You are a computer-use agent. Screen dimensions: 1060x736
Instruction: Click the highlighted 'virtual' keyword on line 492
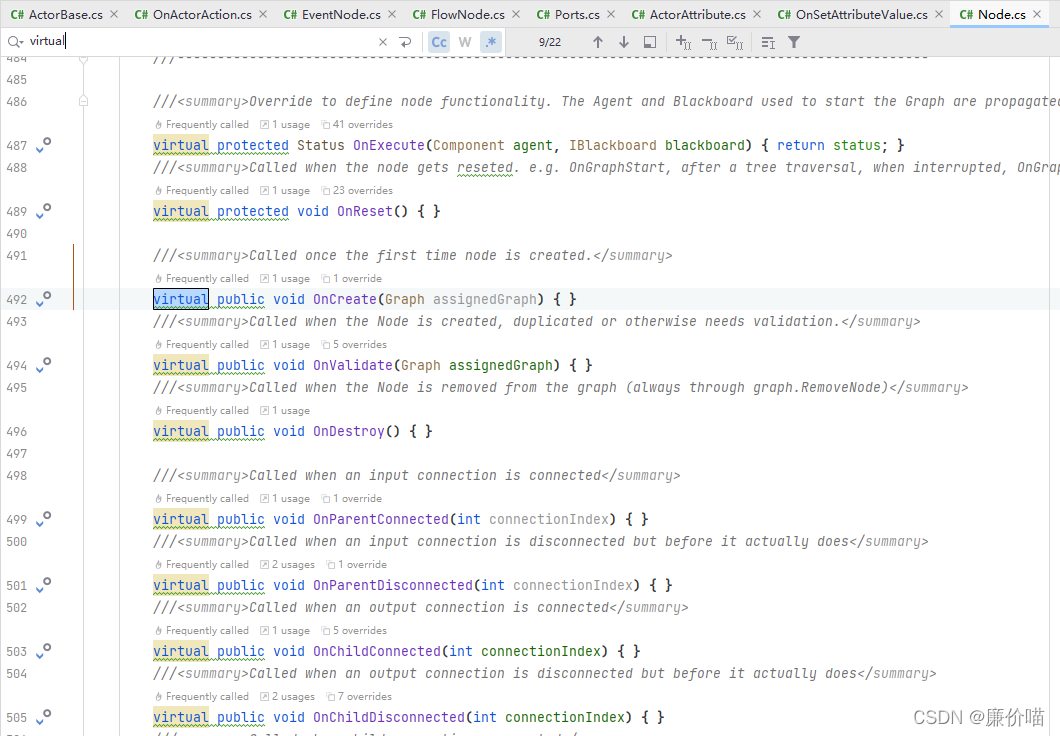click(x=180, y=299)
